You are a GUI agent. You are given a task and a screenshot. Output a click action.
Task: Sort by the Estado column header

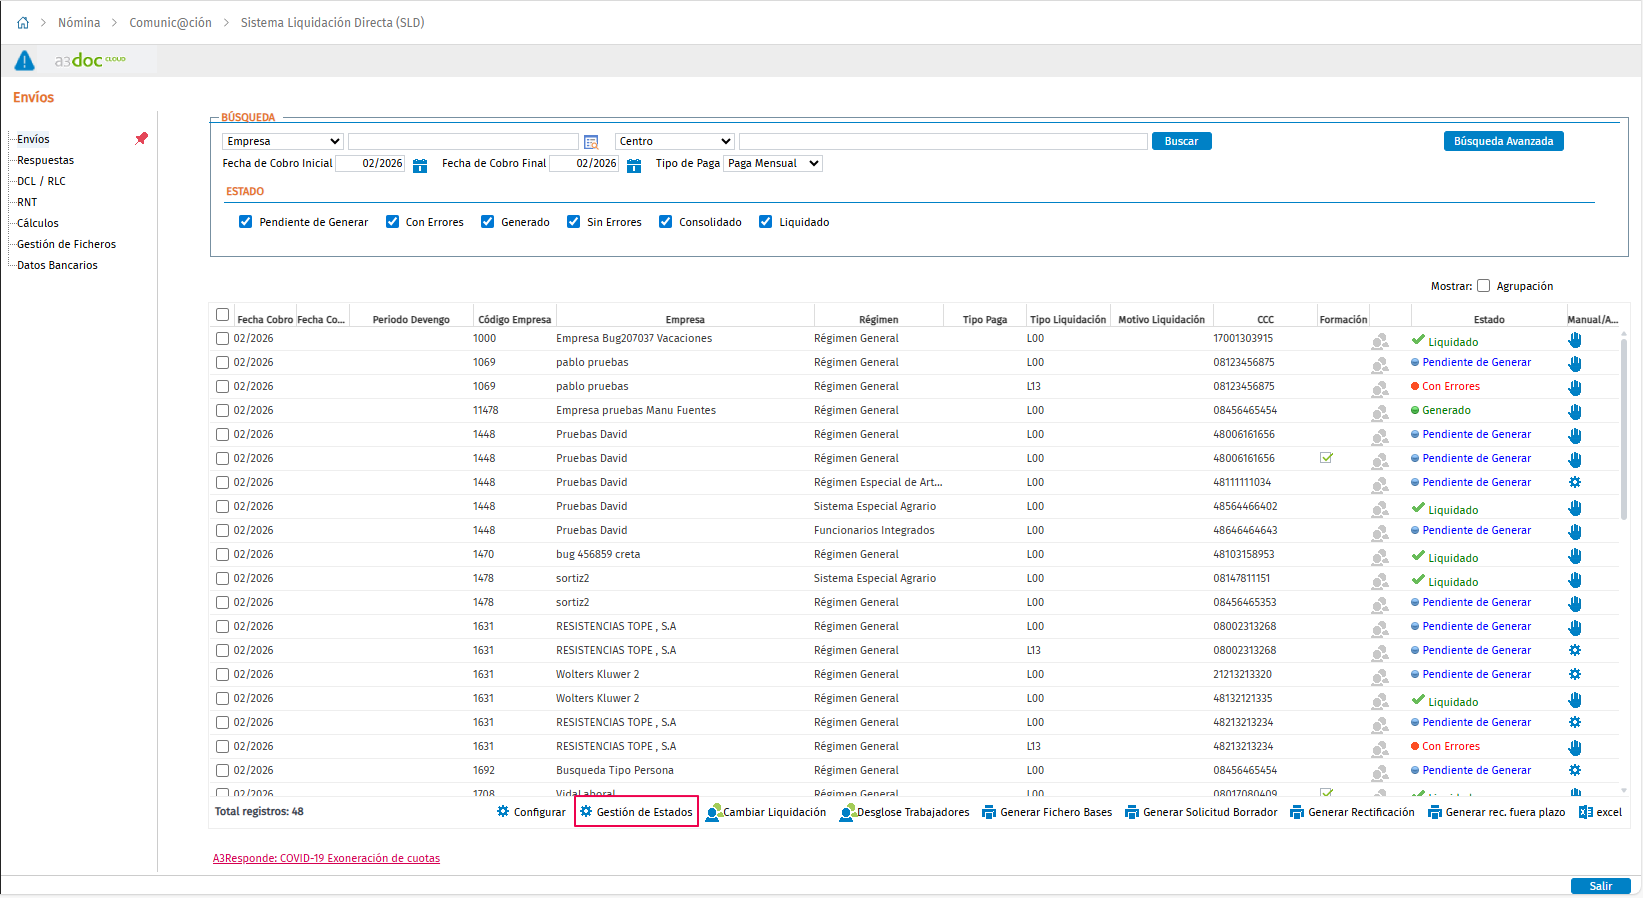[1488, 319]
